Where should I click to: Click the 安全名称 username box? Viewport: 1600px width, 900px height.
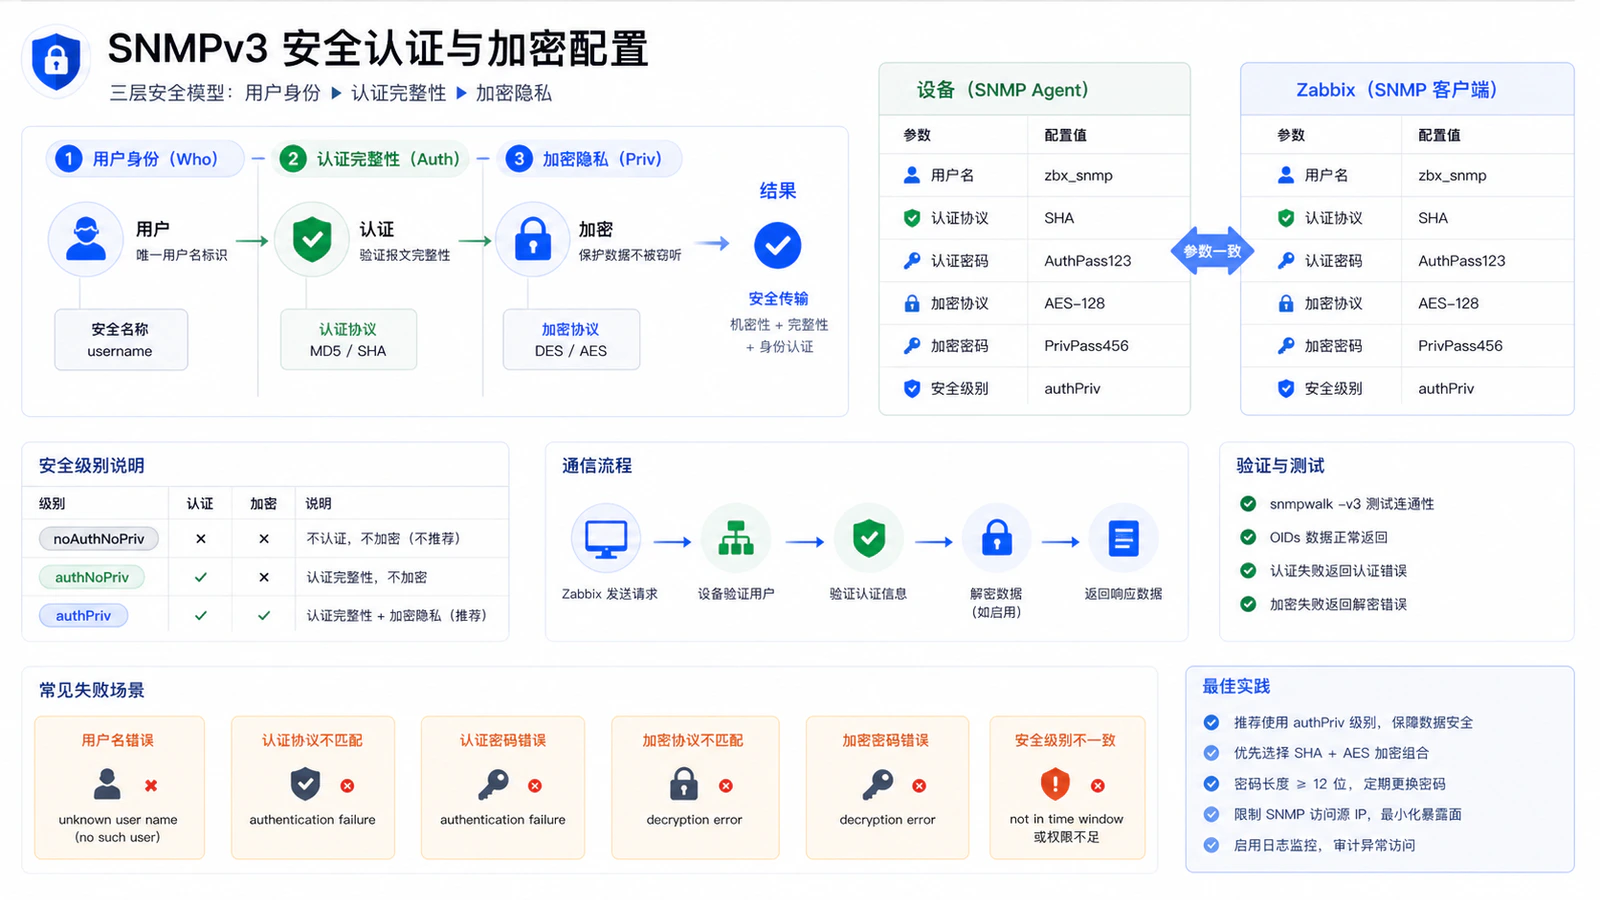pos(120,340)
